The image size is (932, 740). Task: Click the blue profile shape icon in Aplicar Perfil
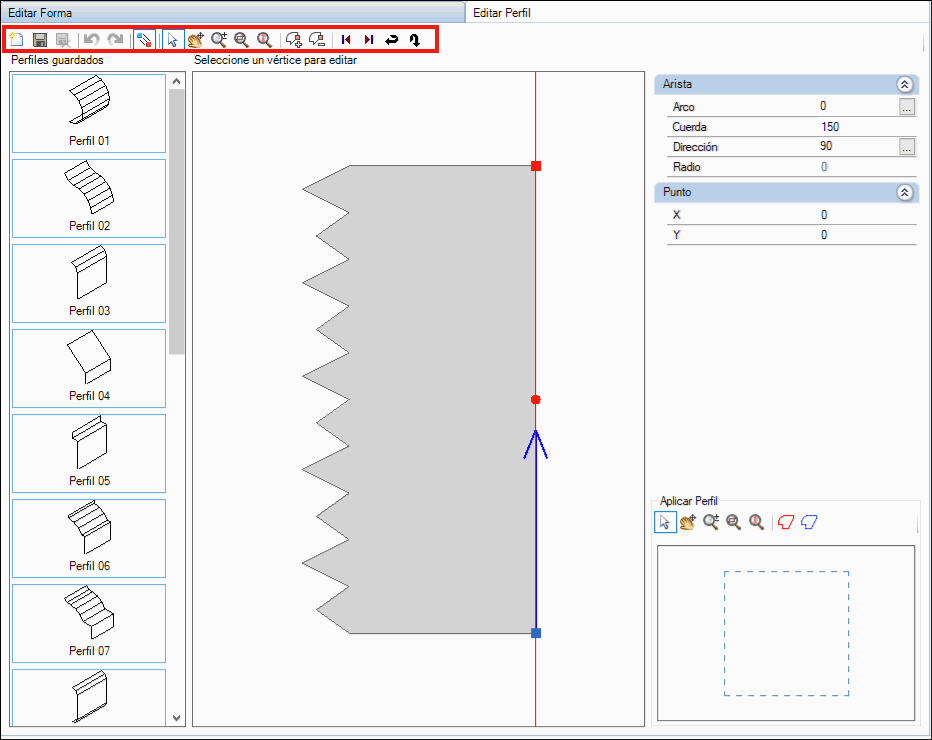809,522
